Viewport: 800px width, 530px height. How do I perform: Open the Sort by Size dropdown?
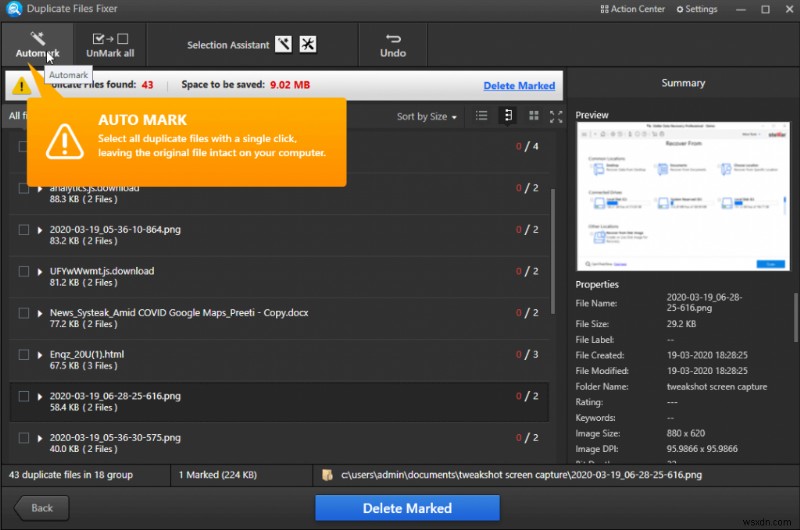coord(427,116)
